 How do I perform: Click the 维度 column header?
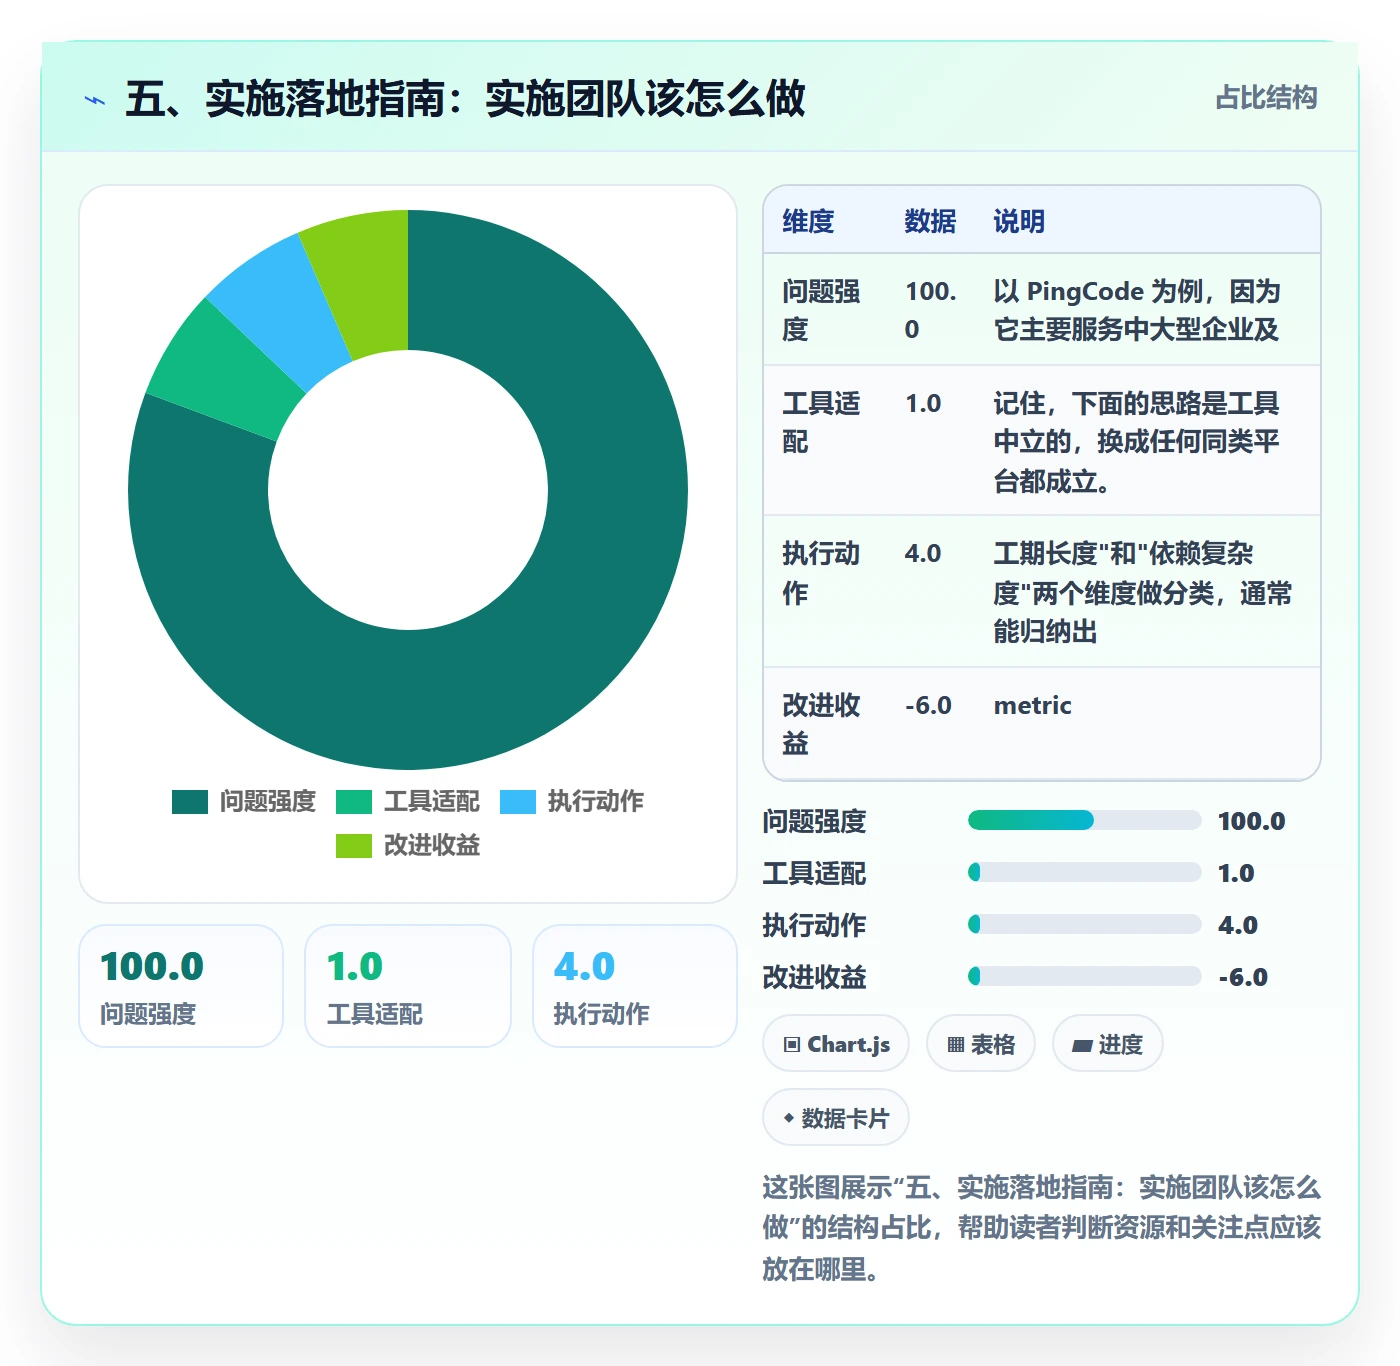(x=808, y=221)
